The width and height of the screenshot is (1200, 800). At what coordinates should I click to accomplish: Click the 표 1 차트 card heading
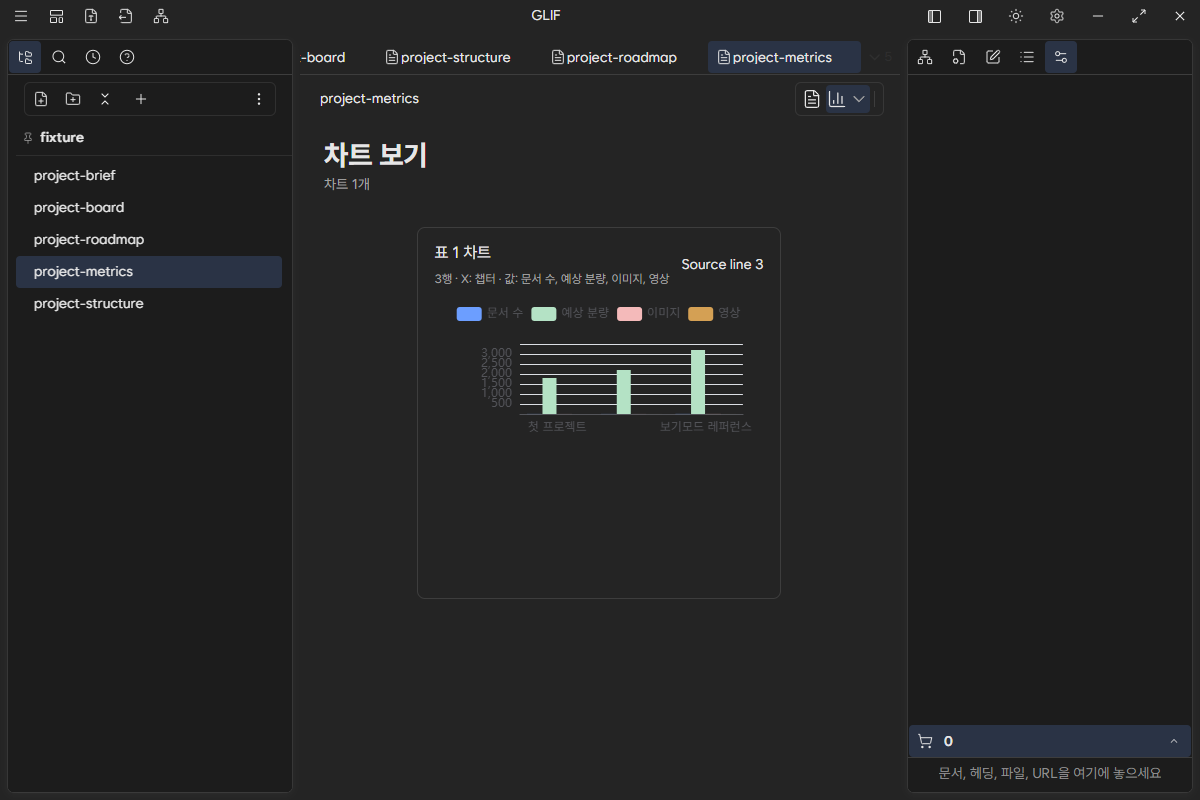(x=463, y=252)
